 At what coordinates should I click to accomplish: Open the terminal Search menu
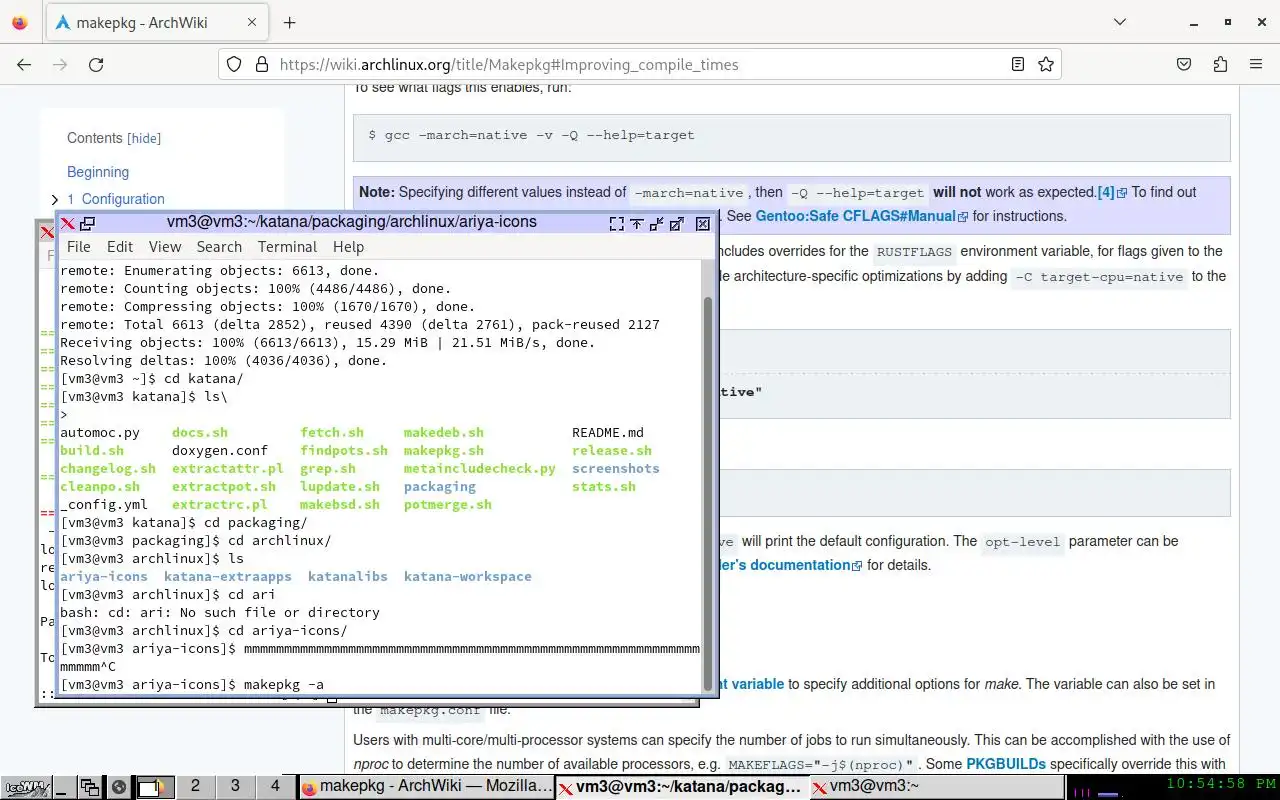click(x=219, y=247)
